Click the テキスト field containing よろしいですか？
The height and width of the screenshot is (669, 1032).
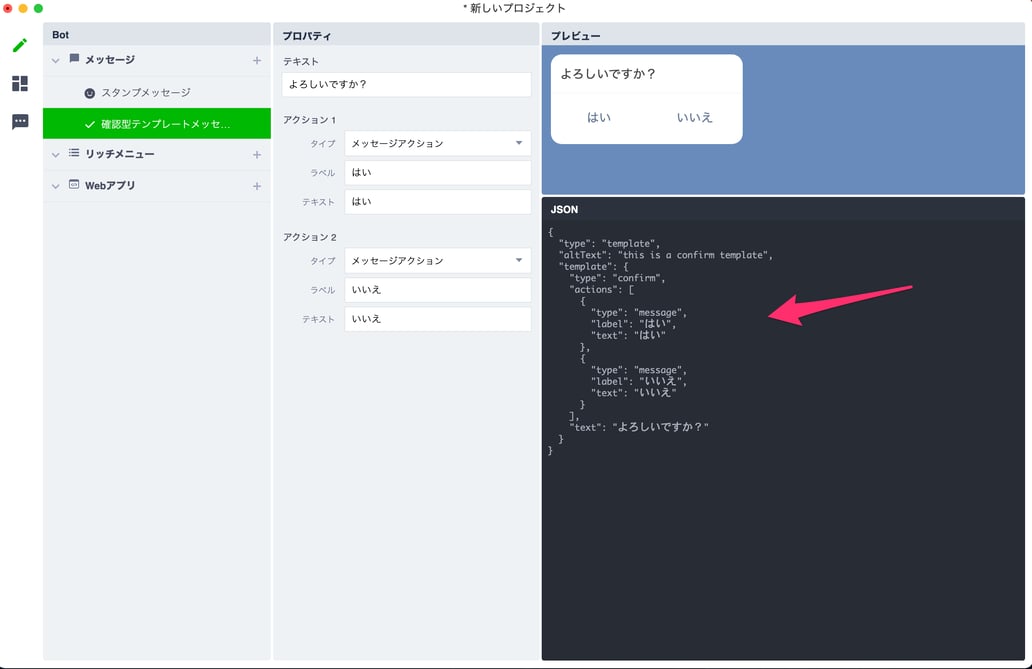[405, 85]
